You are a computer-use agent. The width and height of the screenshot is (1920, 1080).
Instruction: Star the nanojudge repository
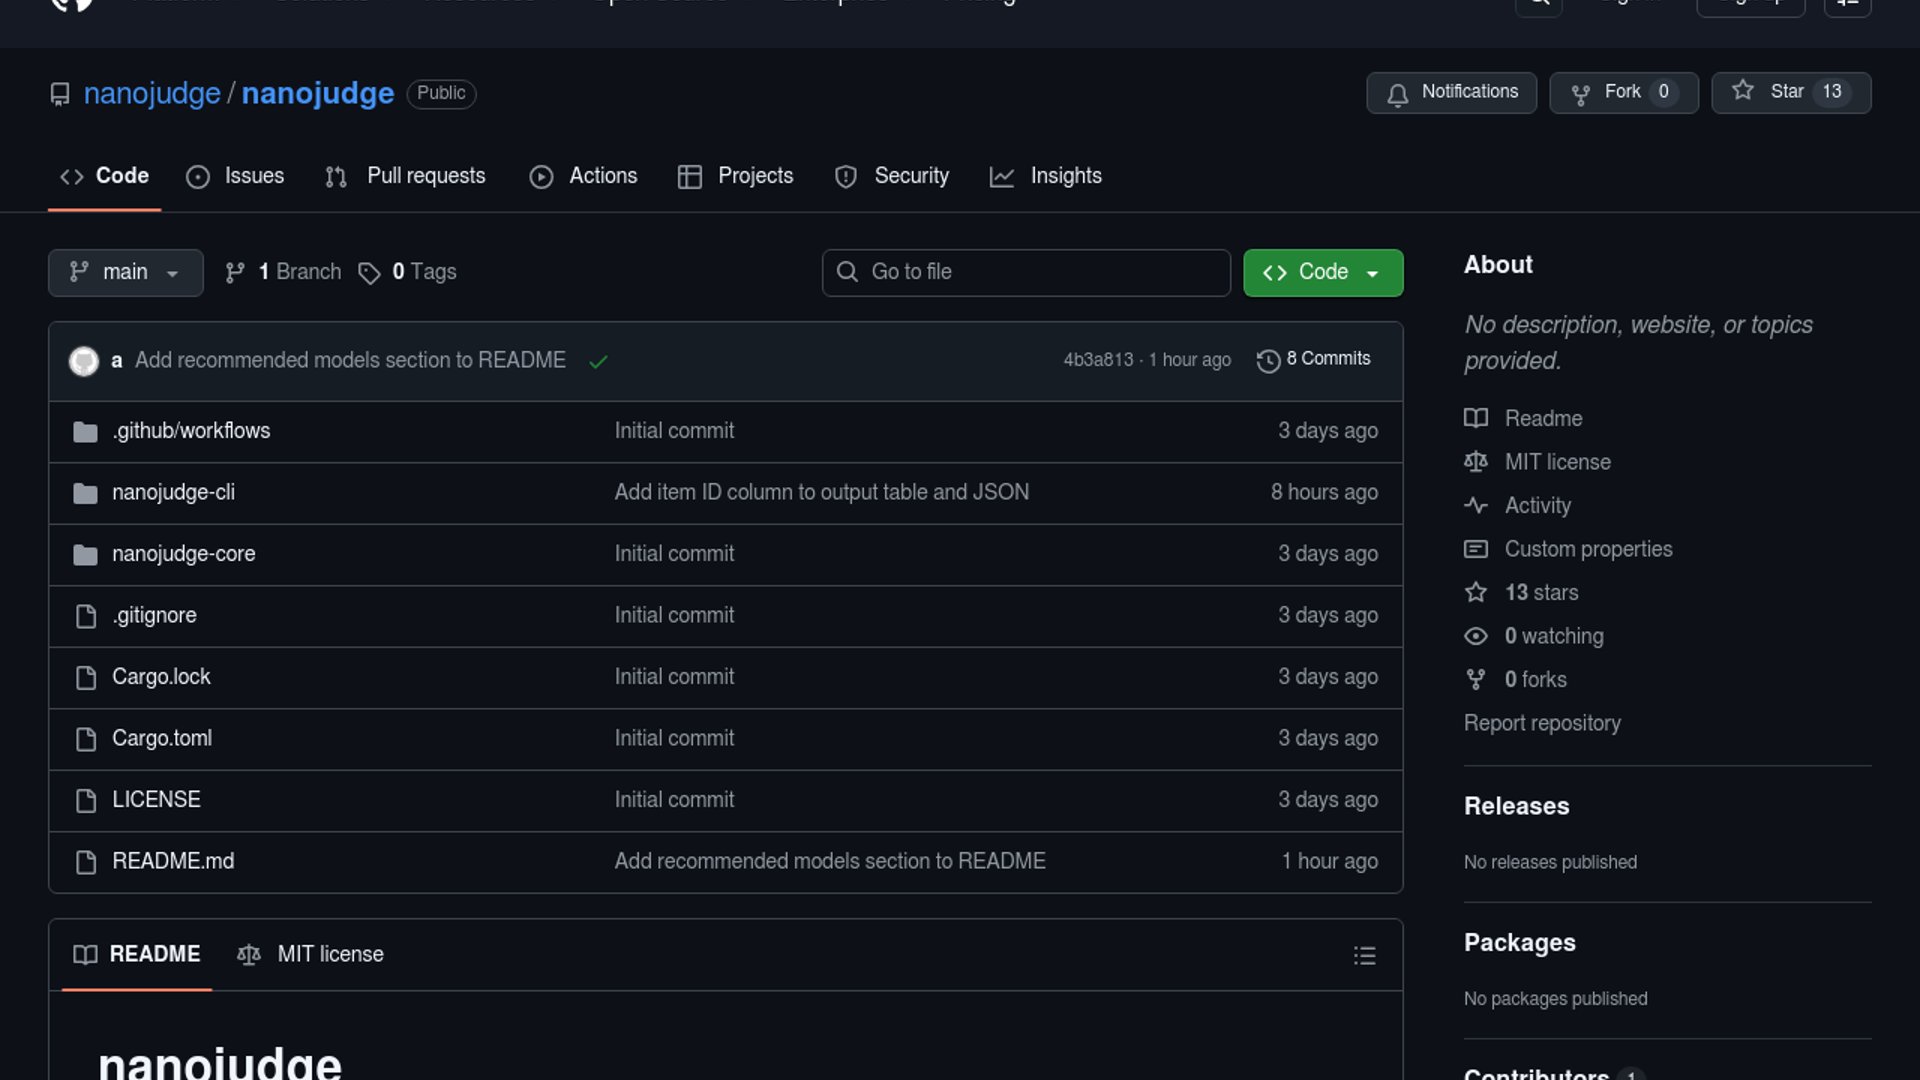pyautogui.click(x=1790, y=92)
